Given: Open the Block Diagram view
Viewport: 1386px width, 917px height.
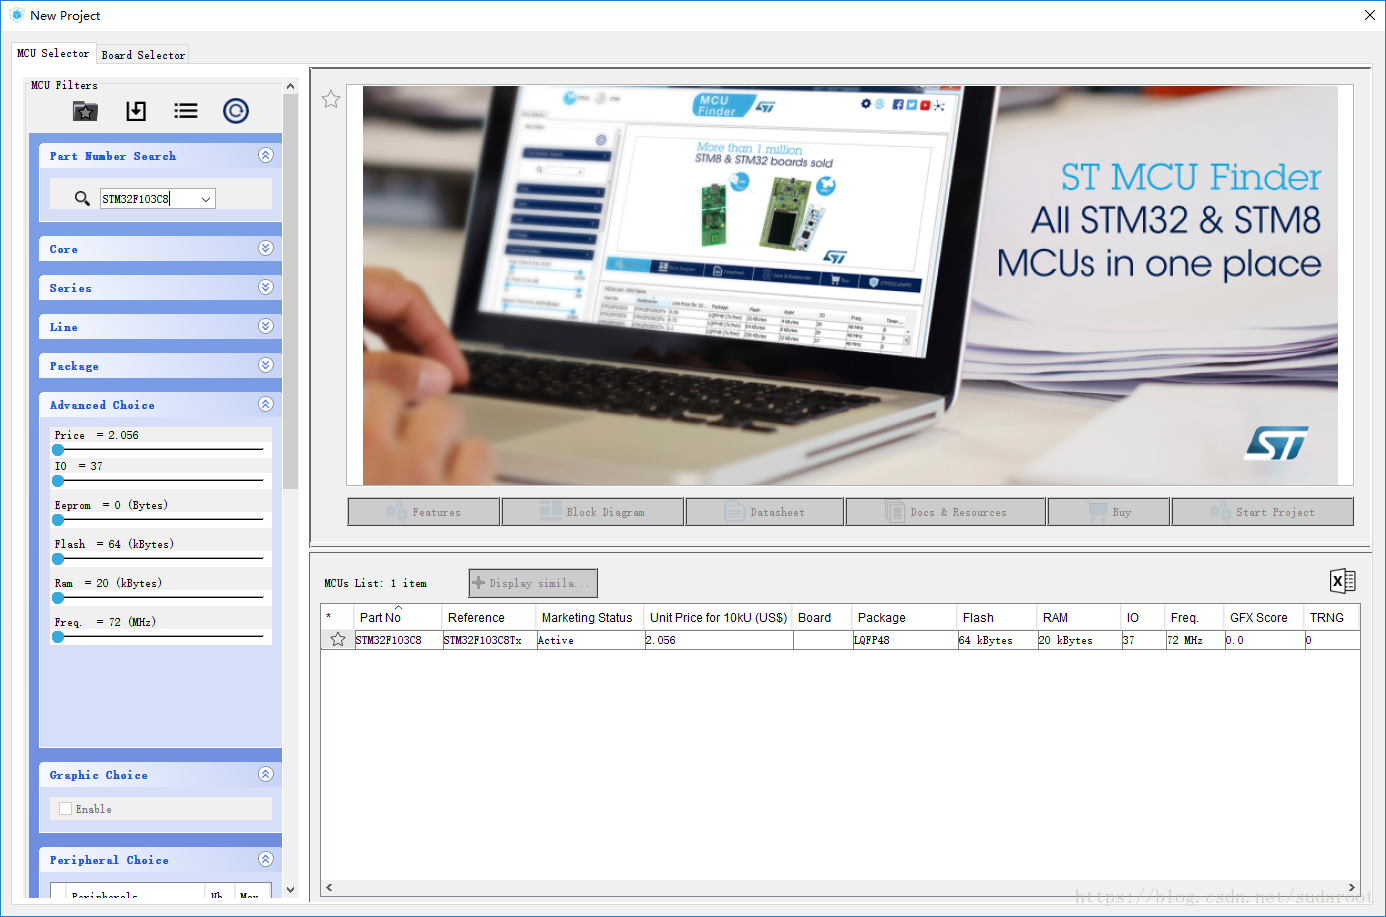Looking at the screenshot, I should [x=593, y=512].
